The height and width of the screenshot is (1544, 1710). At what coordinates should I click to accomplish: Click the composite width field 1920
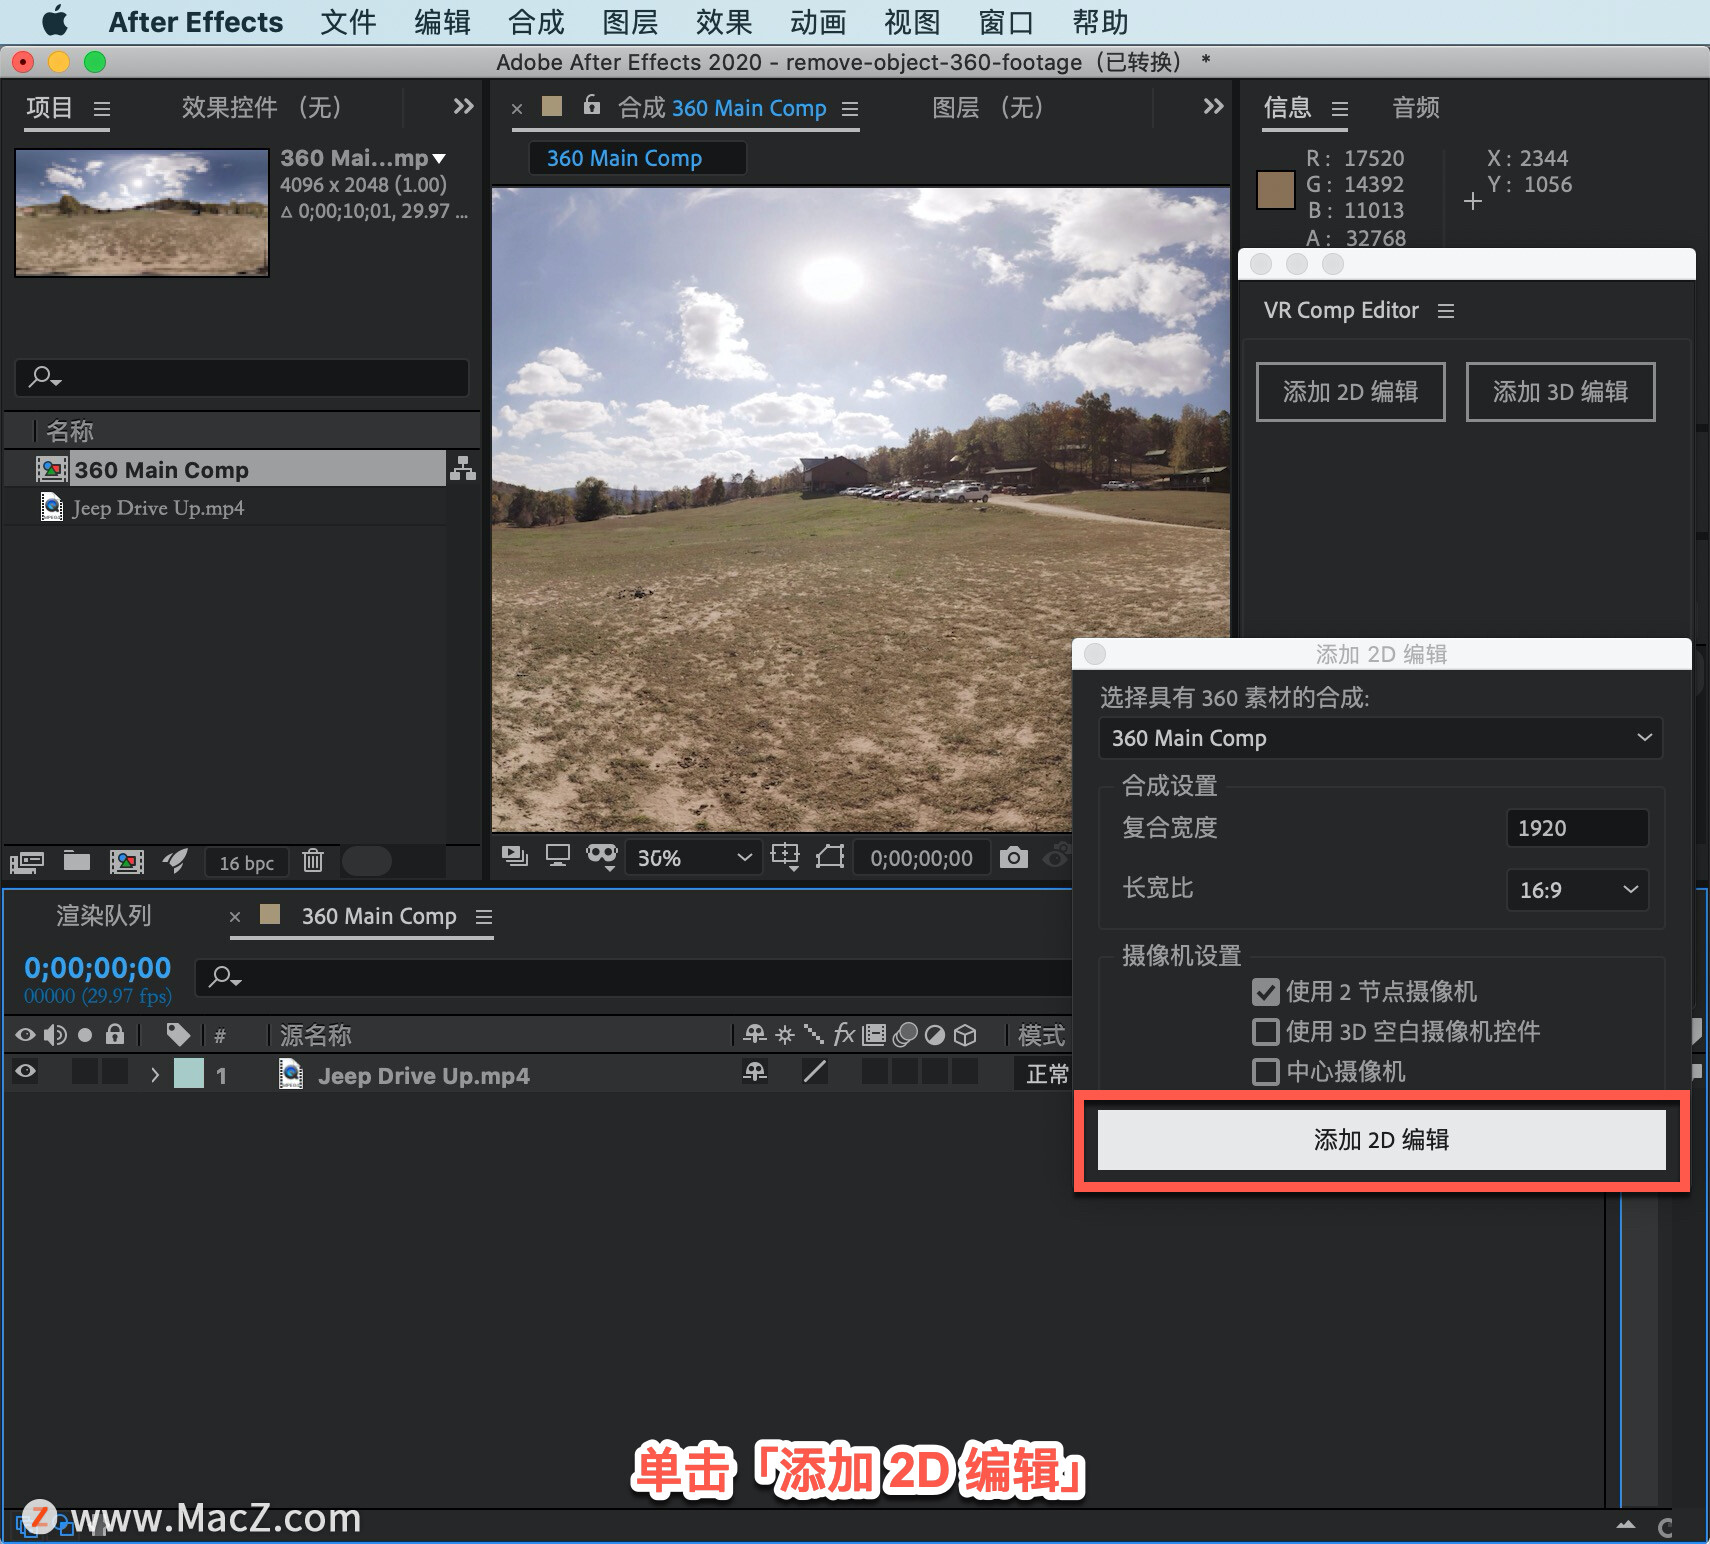pyautogui.click(x=1577, y=828)
